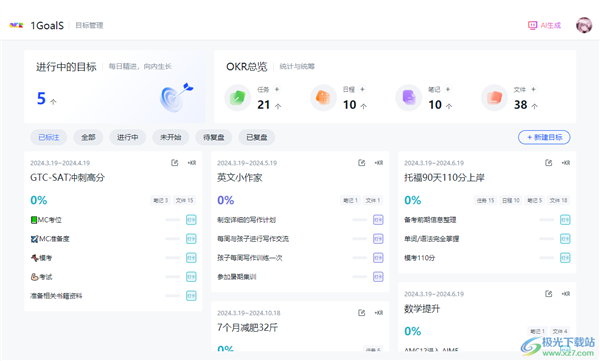This screenshot has width=600, height=361.
Task: Check in on the MC准备度 row
Action: click(x=191, y=239)
